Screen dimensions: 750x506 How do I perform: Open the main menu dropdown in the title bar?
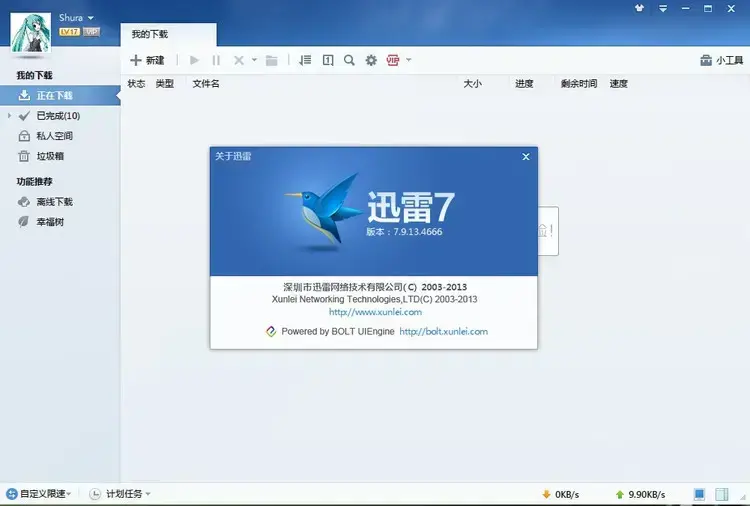(663, 8)
